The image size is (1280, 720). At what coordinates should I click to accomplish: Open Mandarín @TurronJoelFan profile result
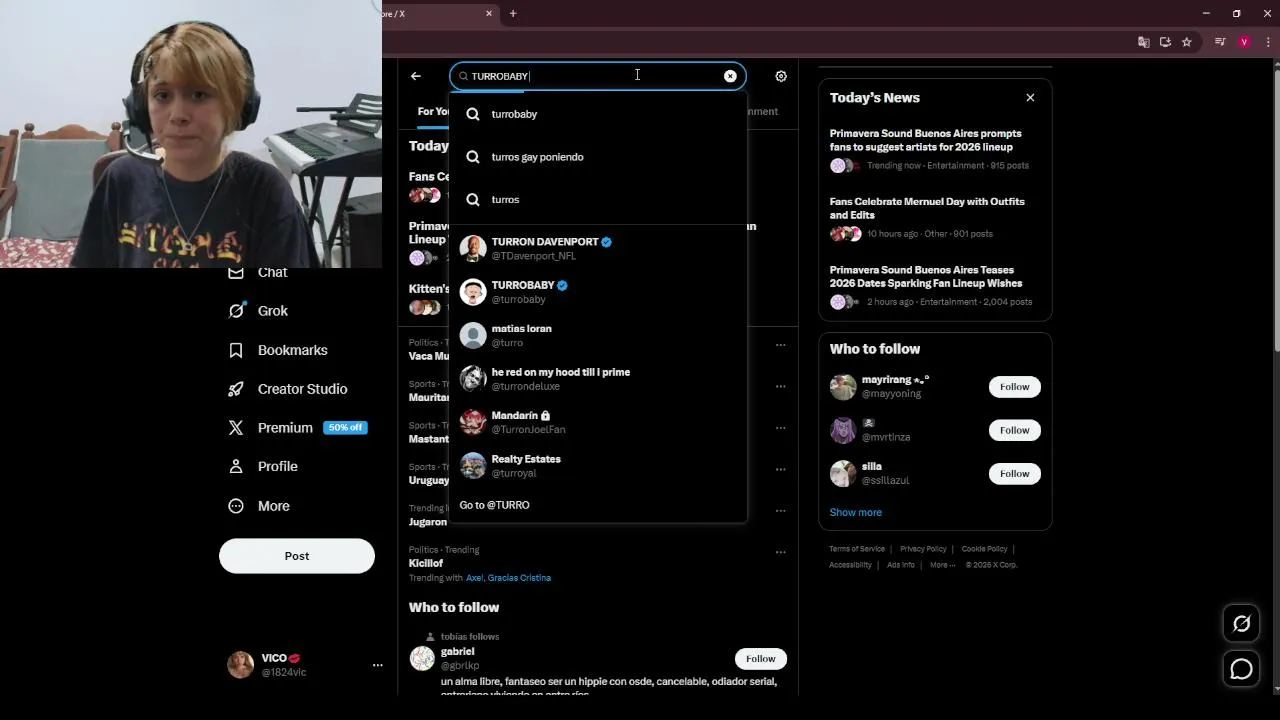(x=598, y=422)
